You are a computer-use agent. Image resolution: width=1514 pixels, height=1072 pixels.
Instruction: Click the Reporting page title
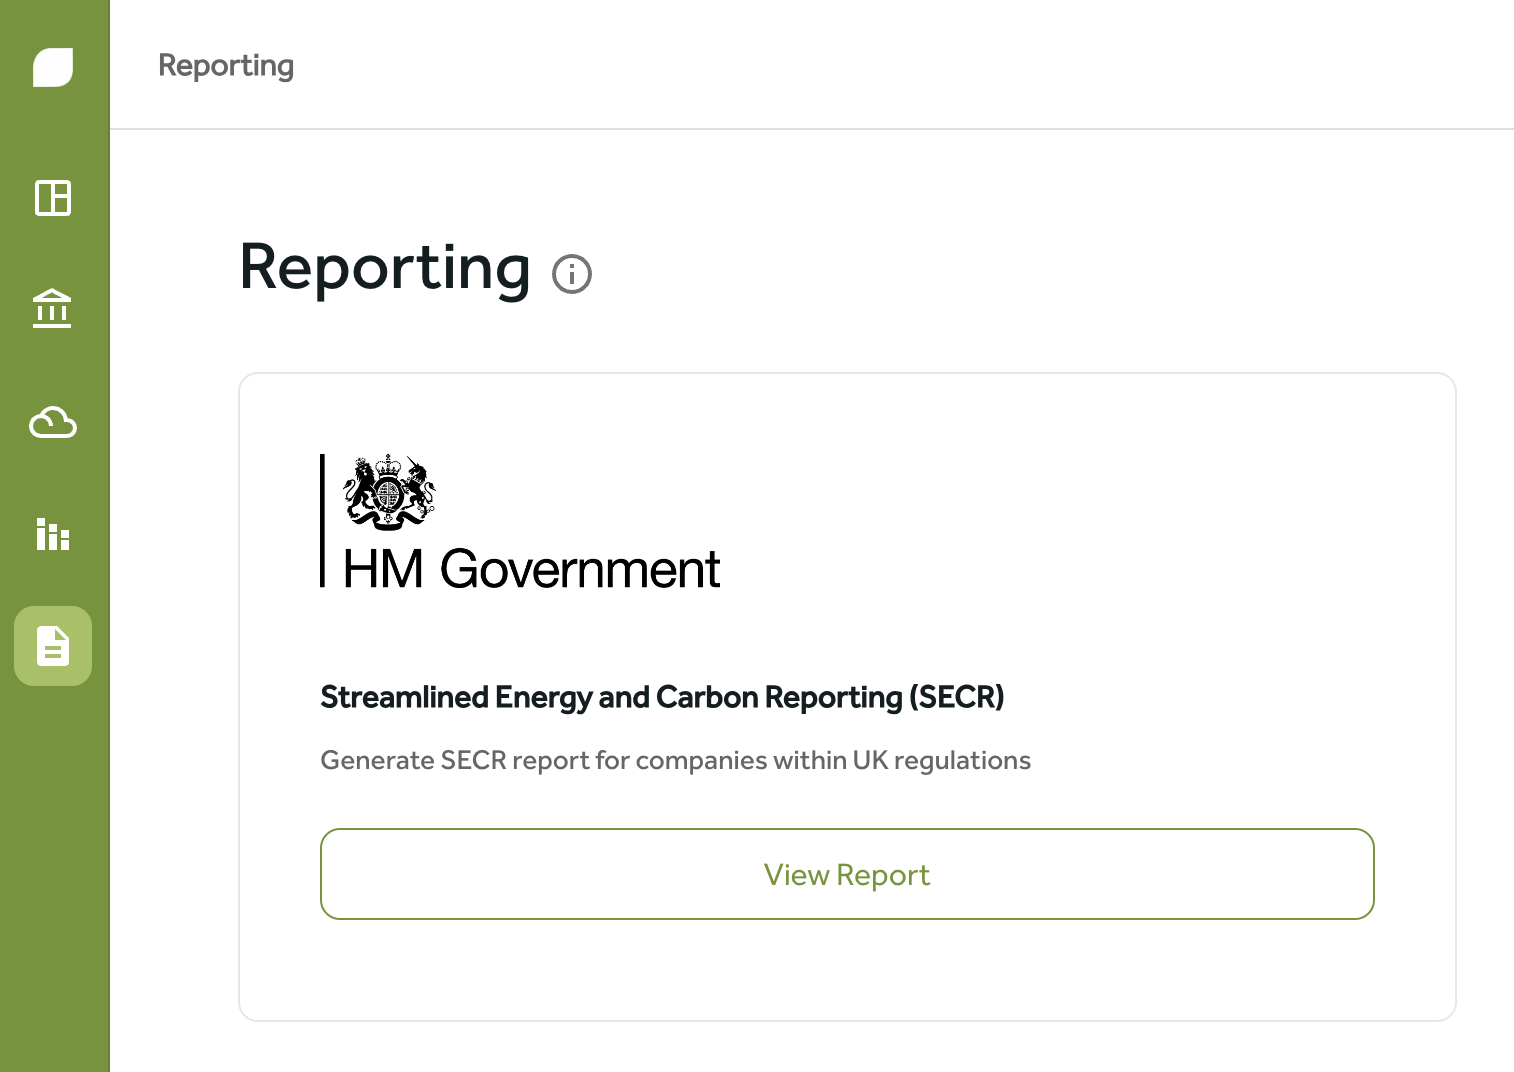click(x=385, y=268)
